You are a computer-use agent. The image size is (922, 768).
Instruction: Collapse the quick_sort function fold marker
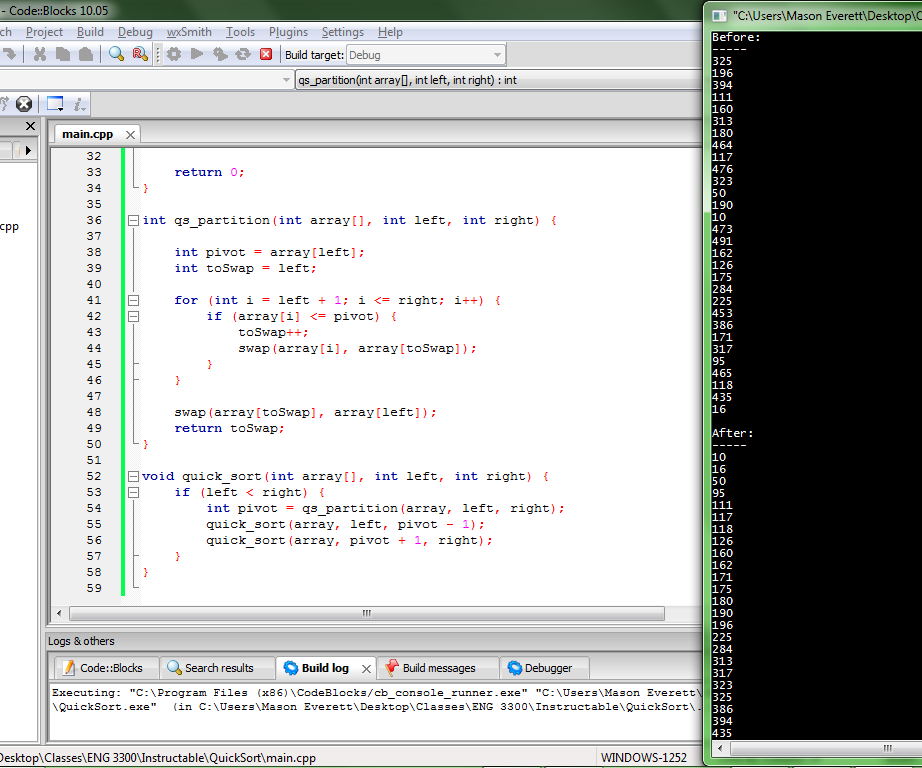pyautogui.click(x=133, y=476)
